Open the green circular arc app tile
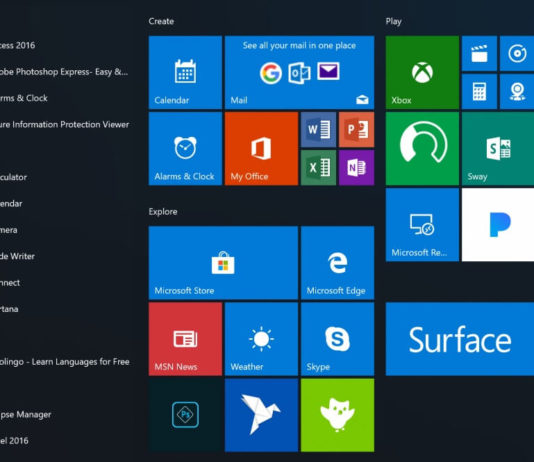534x462 pixels. [x=422, y=149]
